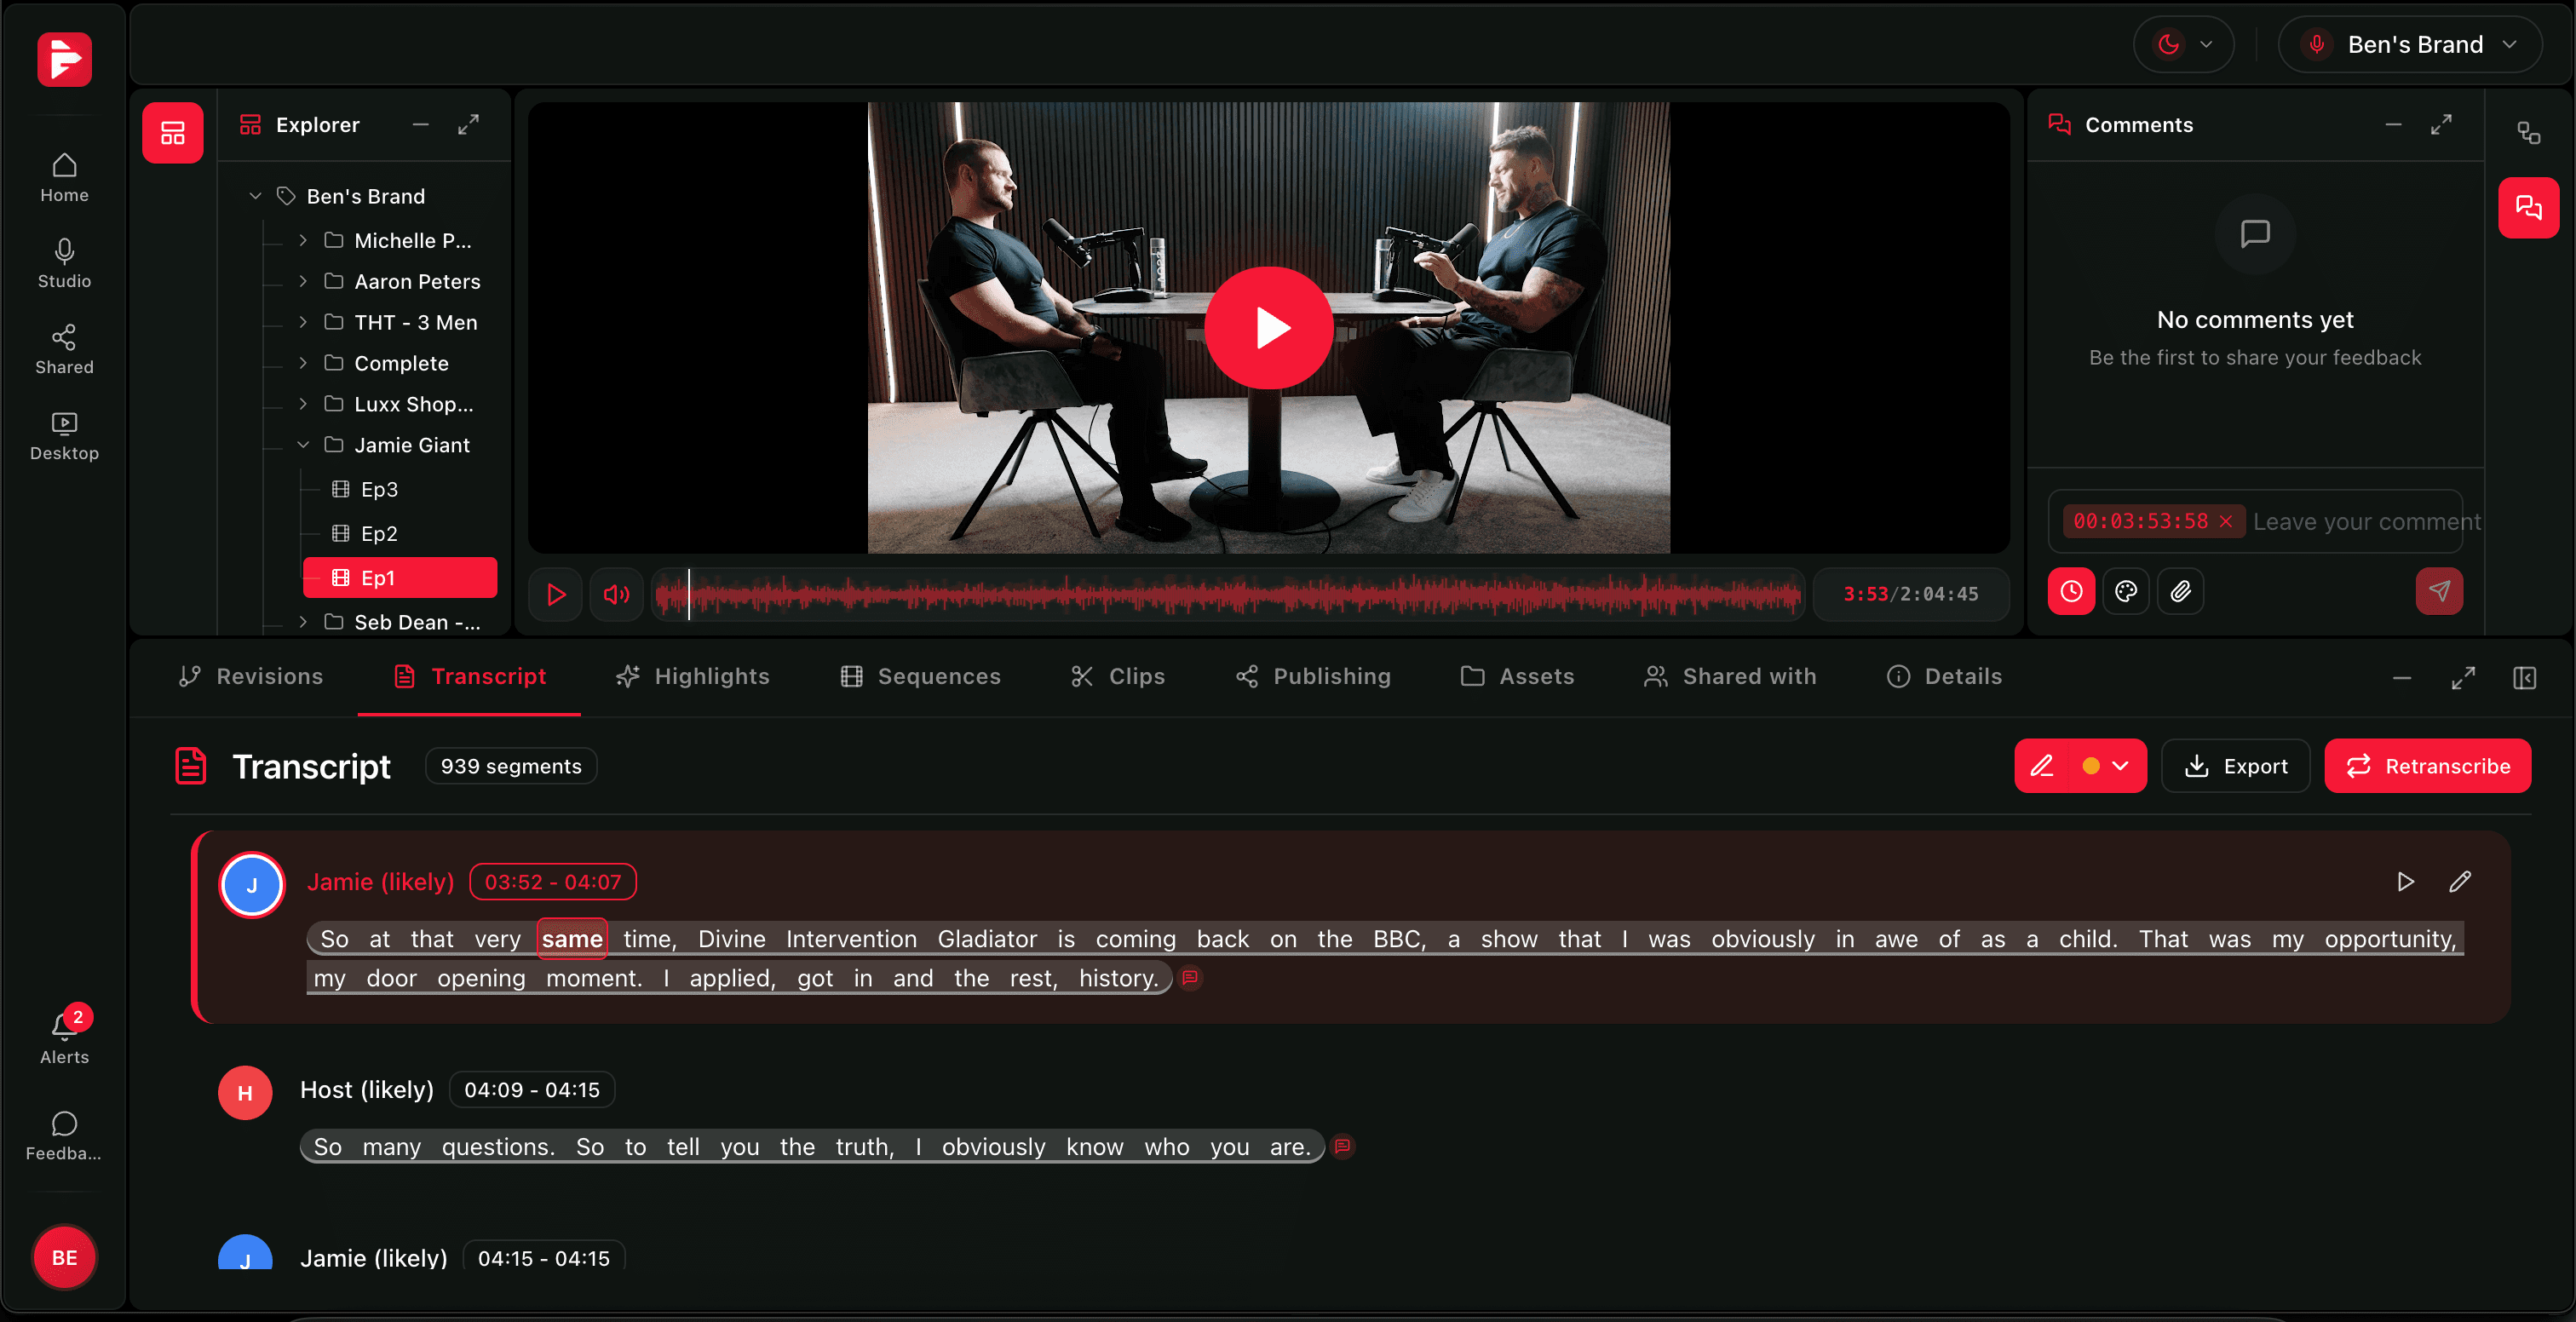Select the color palette icon below the comment box
The image size is (2576, 1322).
click(x=2127, y=591)
